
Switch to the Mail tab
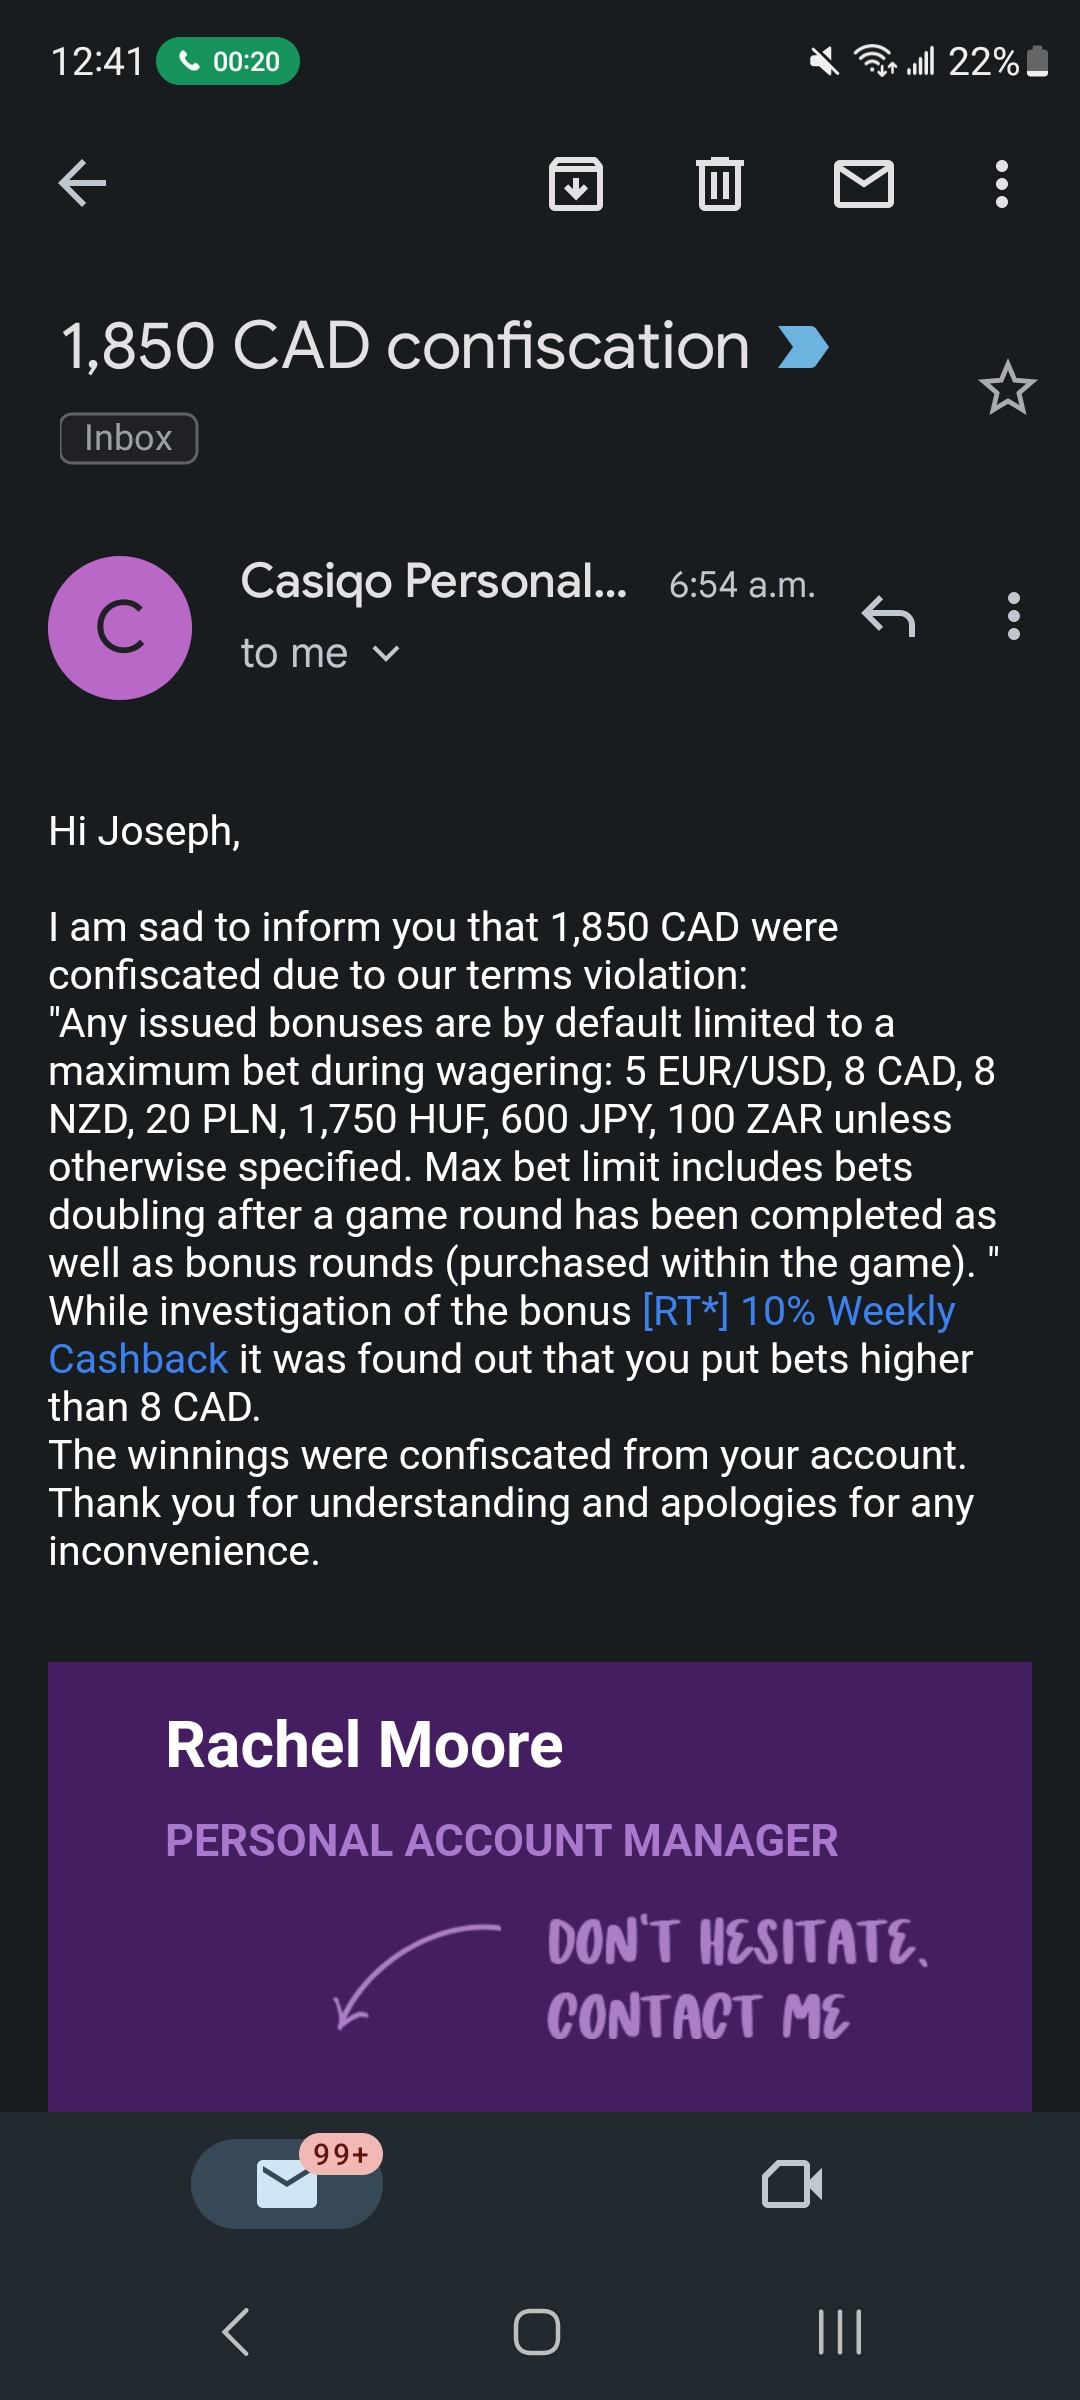point(287,2184)
